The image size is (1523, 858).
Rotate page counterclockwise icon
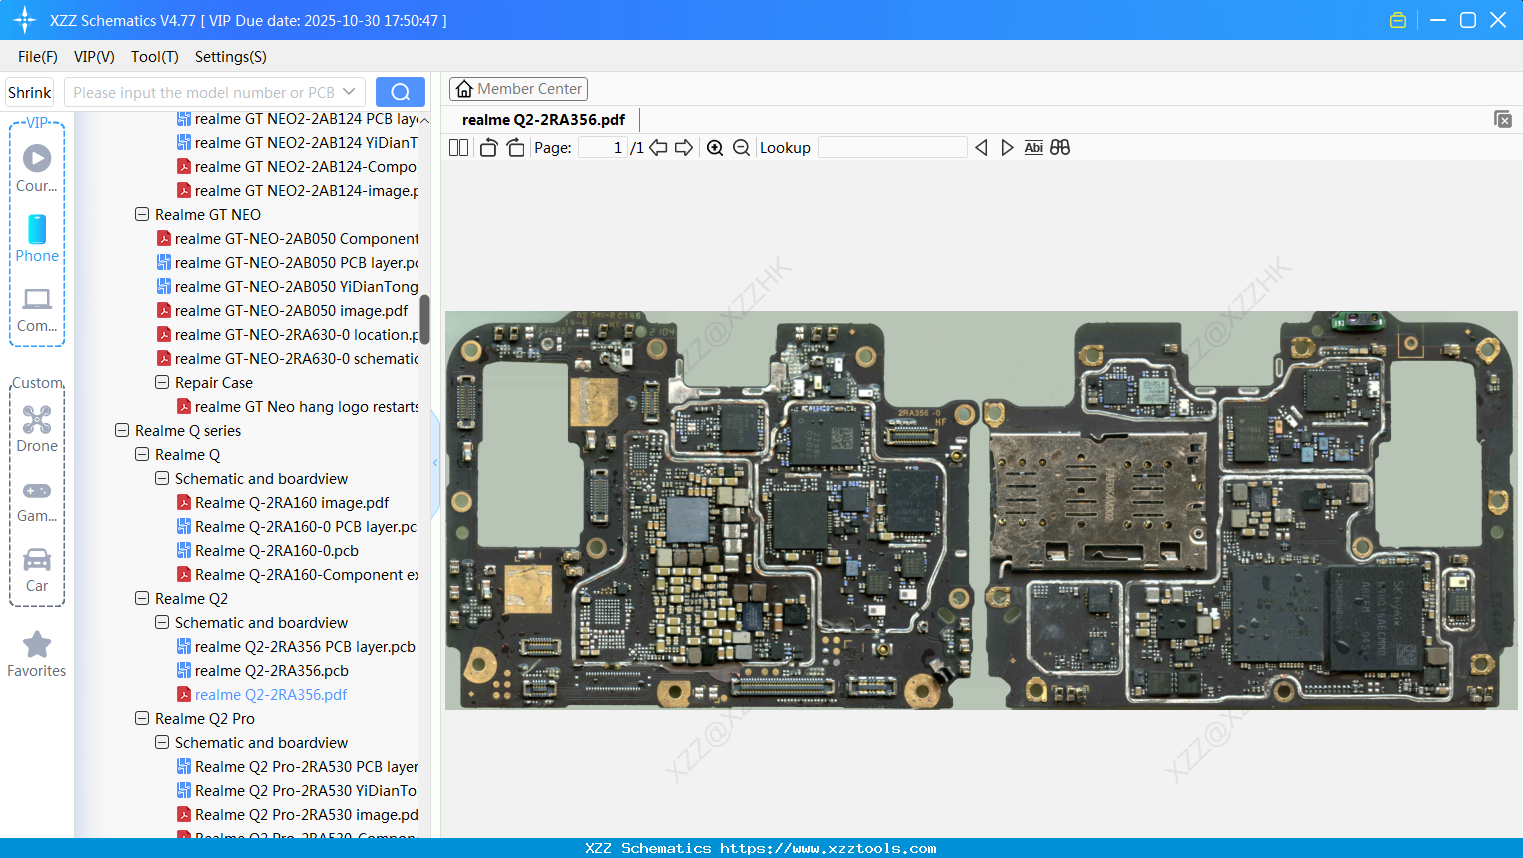click(x=488, y=148)
